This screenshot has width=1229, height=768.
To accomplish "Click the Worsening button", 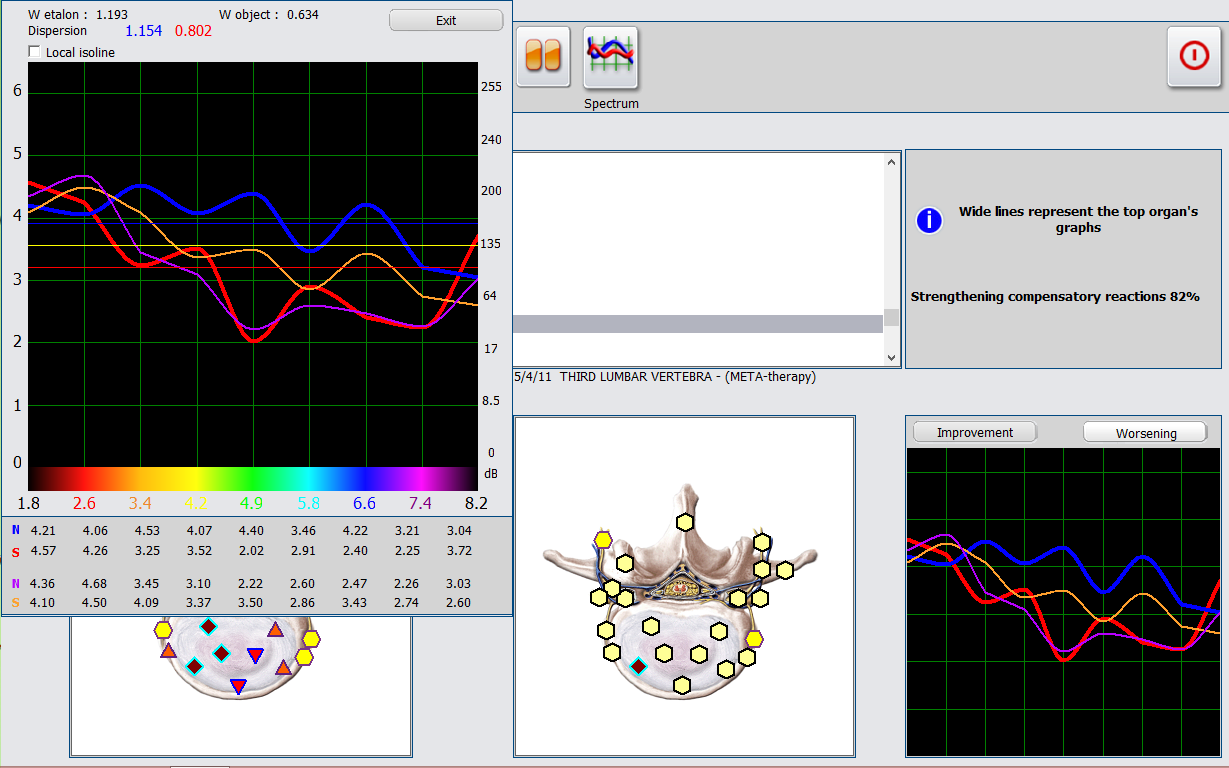I will [1145, 433].
